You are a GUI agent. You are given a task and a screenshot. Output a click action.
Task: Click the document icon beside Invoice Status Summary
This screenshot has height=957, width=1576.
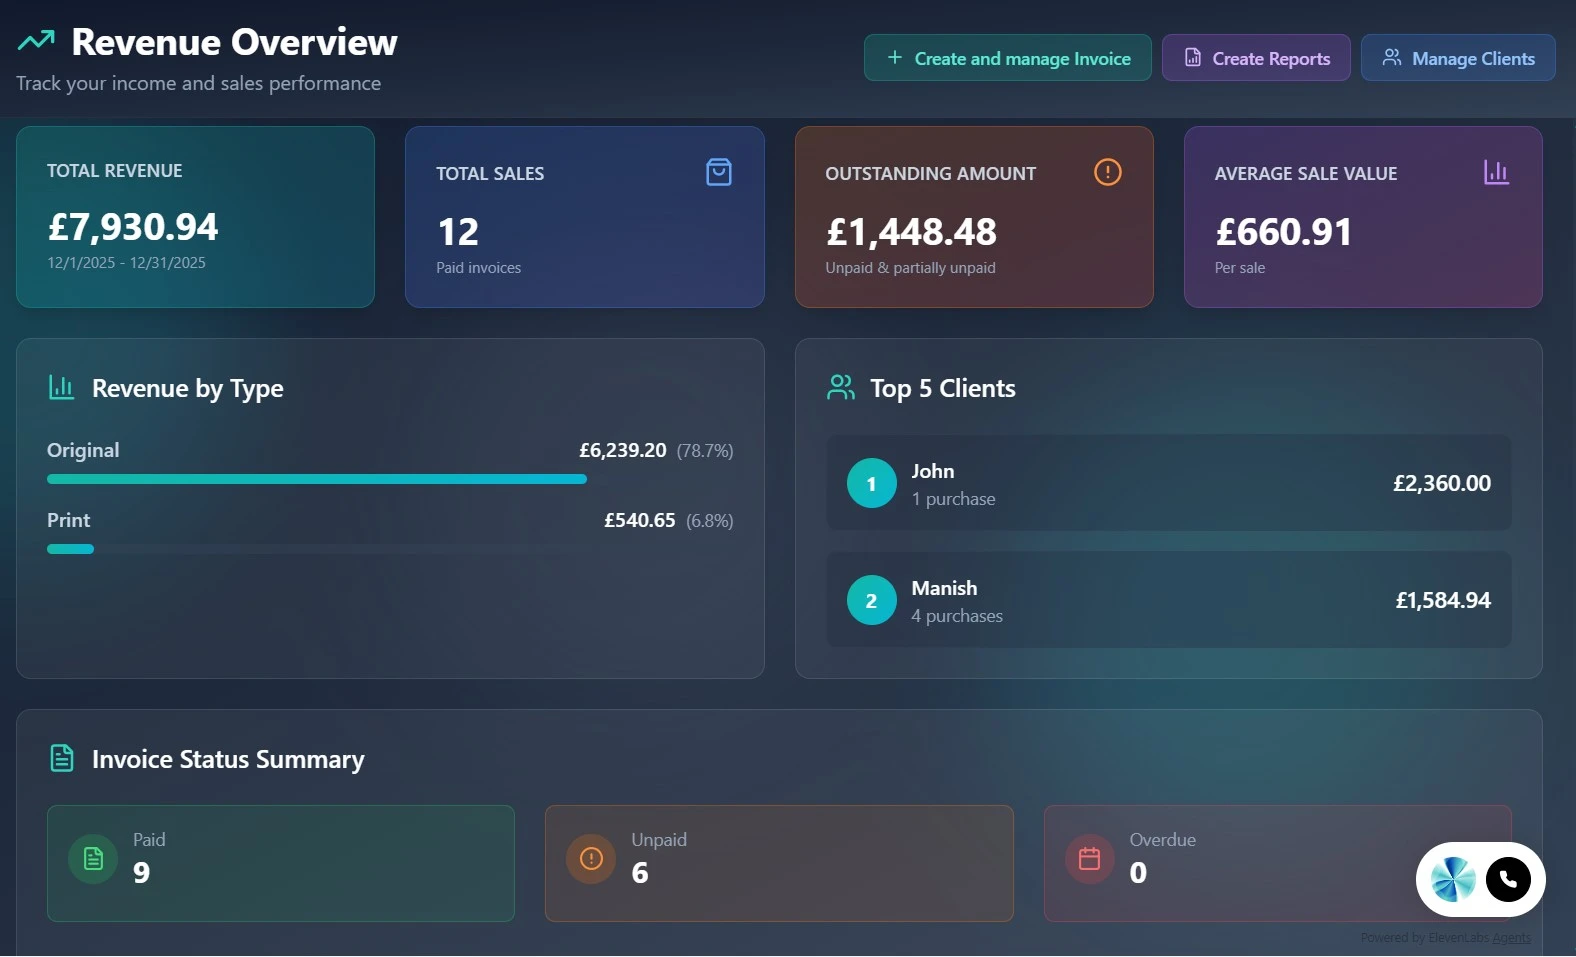click(x=62, y=758)
